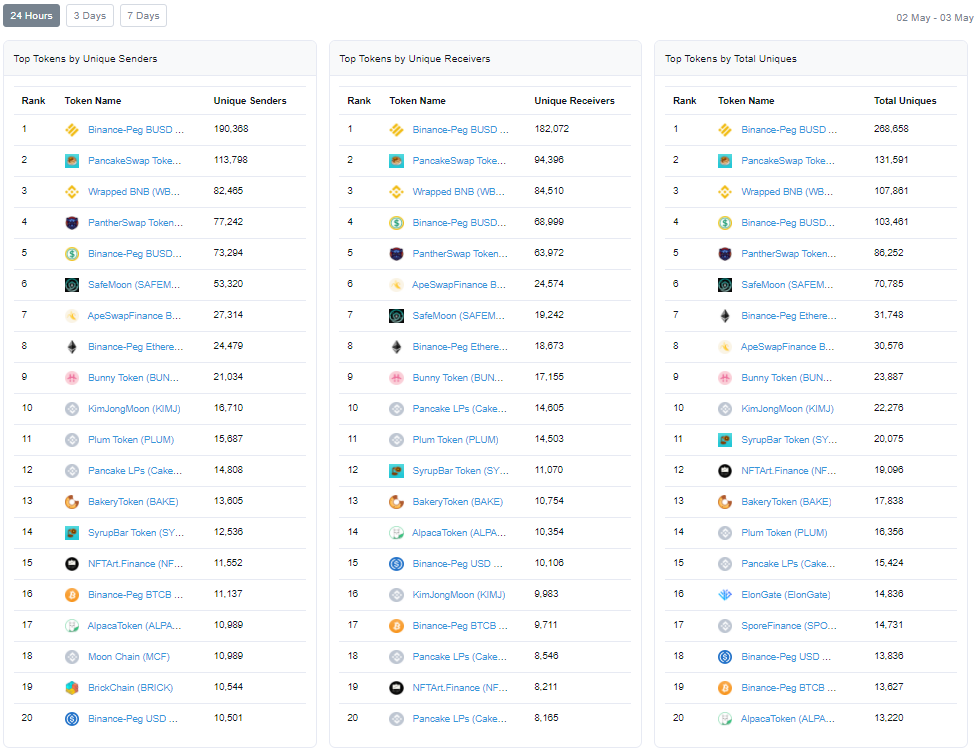Image resolution: width=977 pixels, height=755 pixels.
Task: Click the 8,165 unique receivers value
Action: (x=546, y=718)
